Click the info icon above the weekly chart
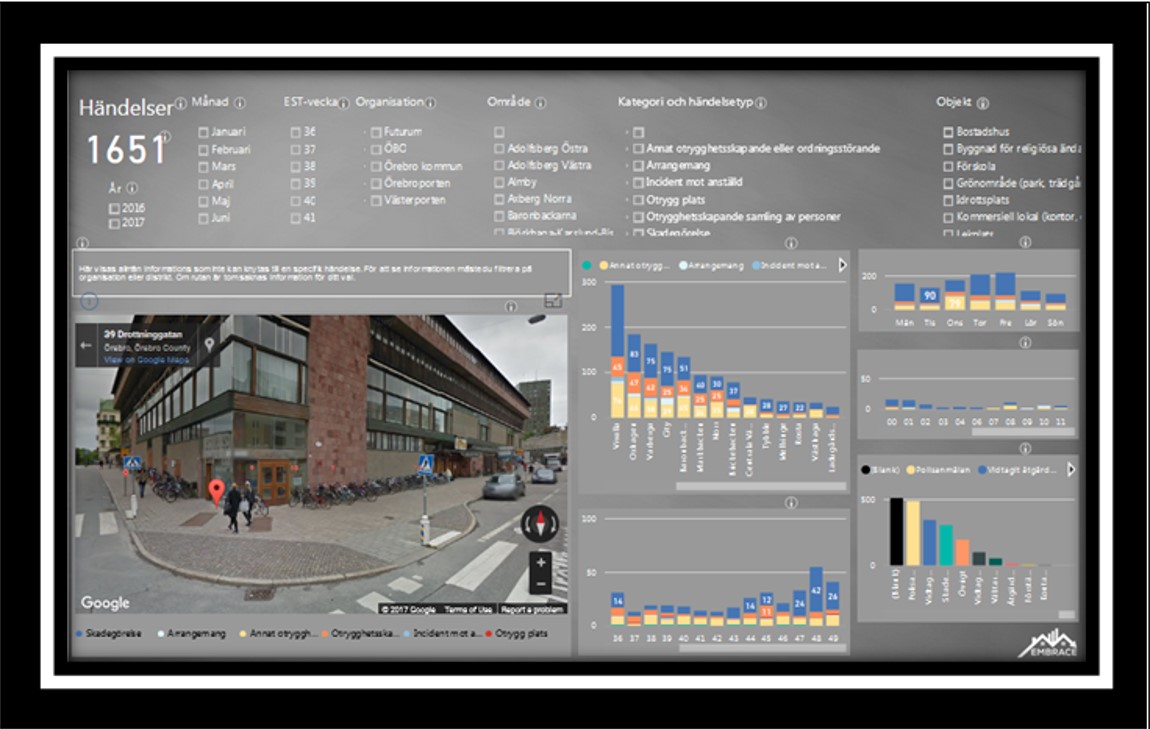This screenshot has width=1150, height=729. click(791, 502)
